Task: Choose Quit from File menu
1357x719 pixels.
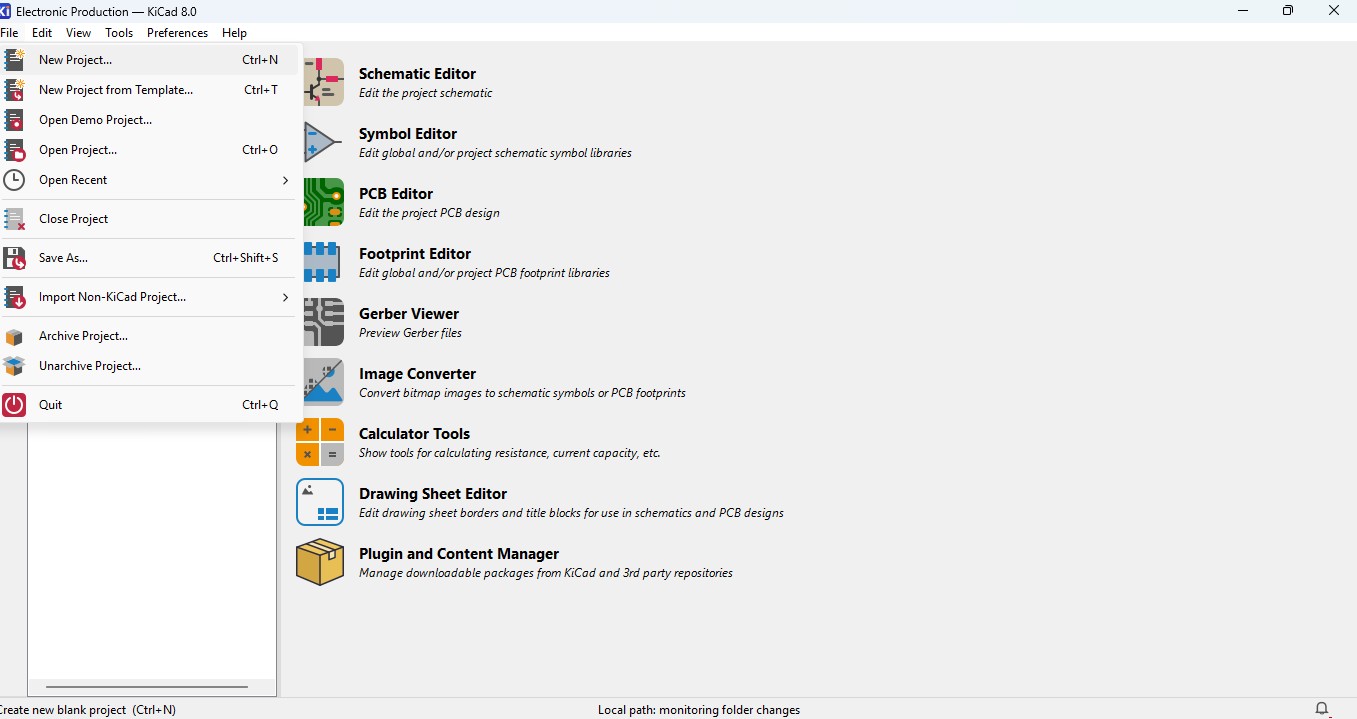Action: (x=150, y=405)
